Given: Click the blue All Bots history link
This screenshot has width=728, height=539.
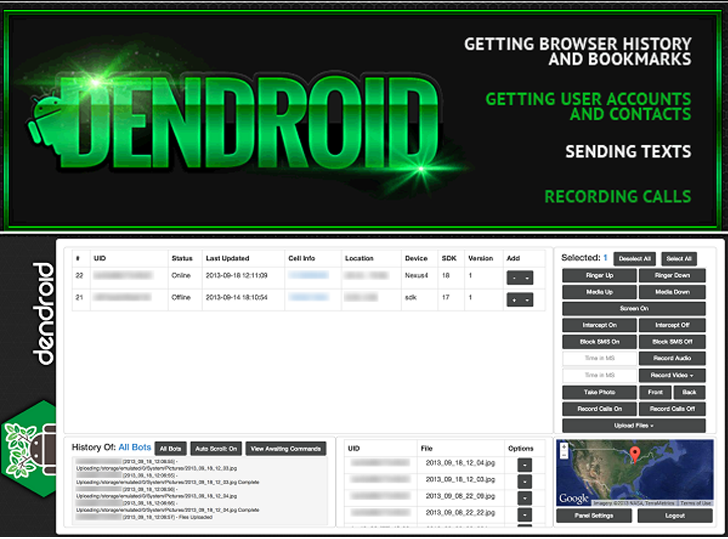Looking at the screenshot, I should pos(135,447).
